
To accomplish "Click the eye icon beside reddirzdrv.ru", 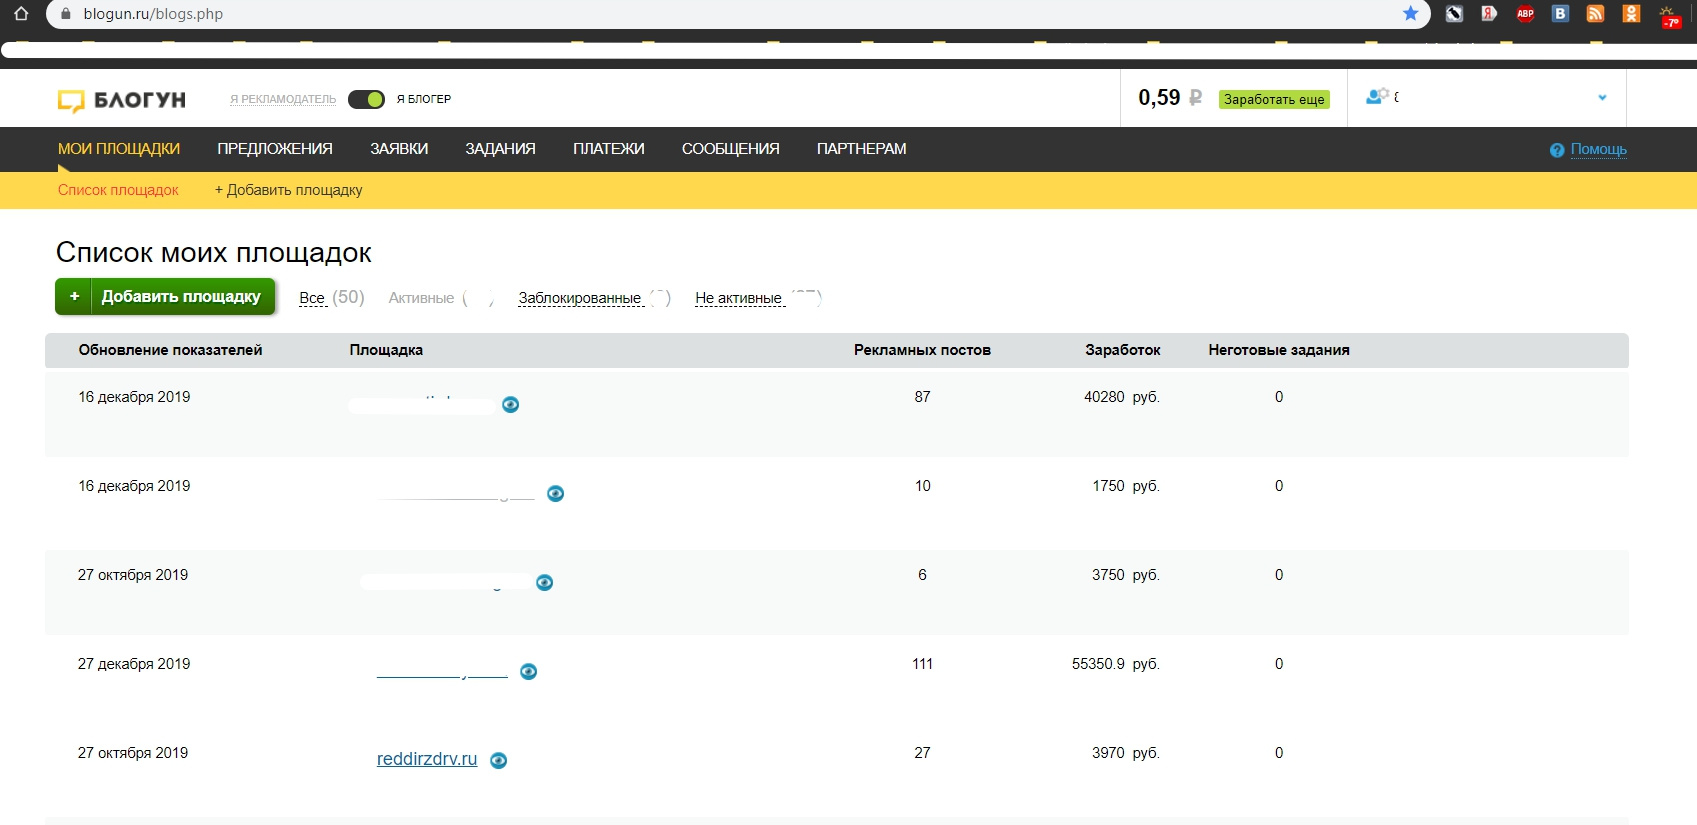I will [x=499, y=760].
